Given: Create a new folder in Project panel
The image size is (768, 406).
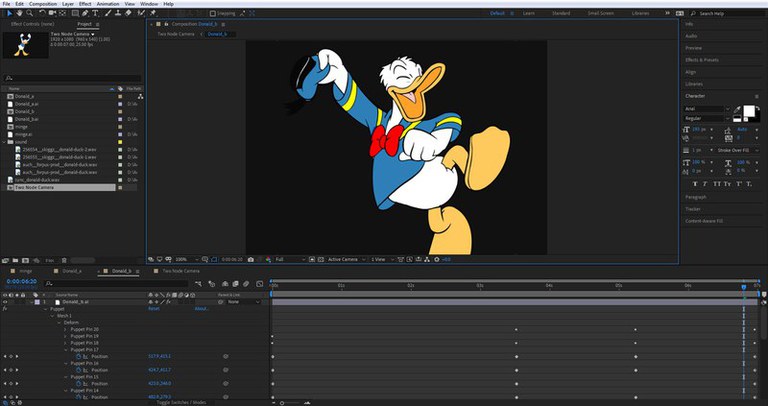Looking at the screenshot, I should [15, 261].
